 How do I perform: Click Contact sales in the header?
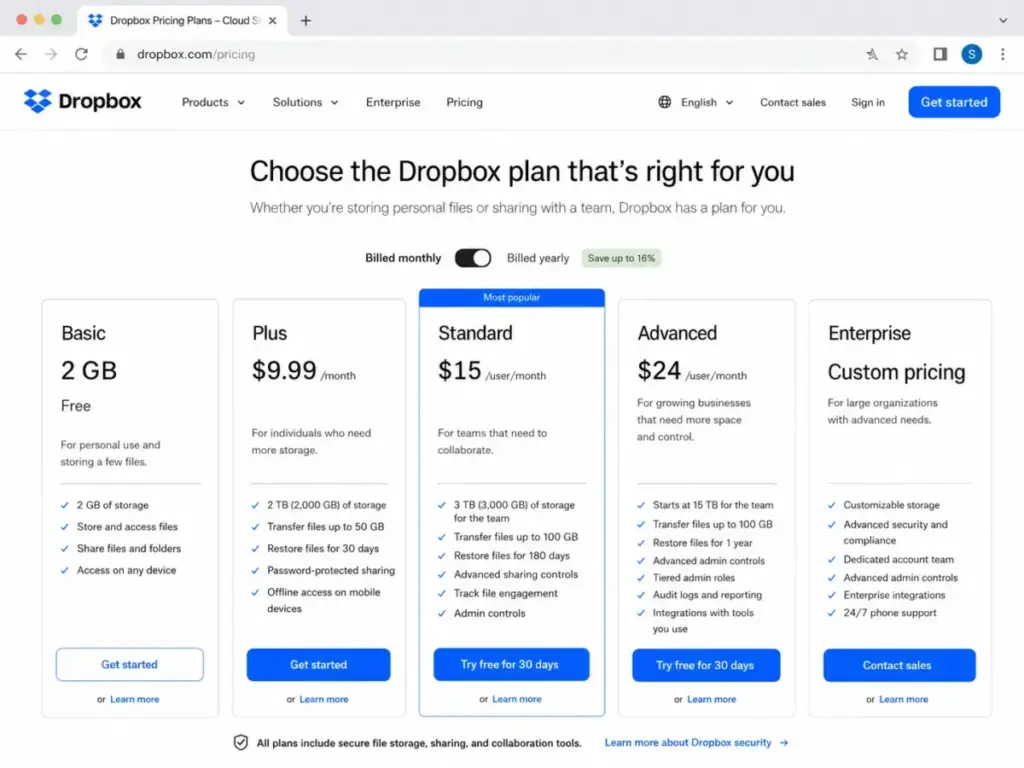(x=793, y=102)
